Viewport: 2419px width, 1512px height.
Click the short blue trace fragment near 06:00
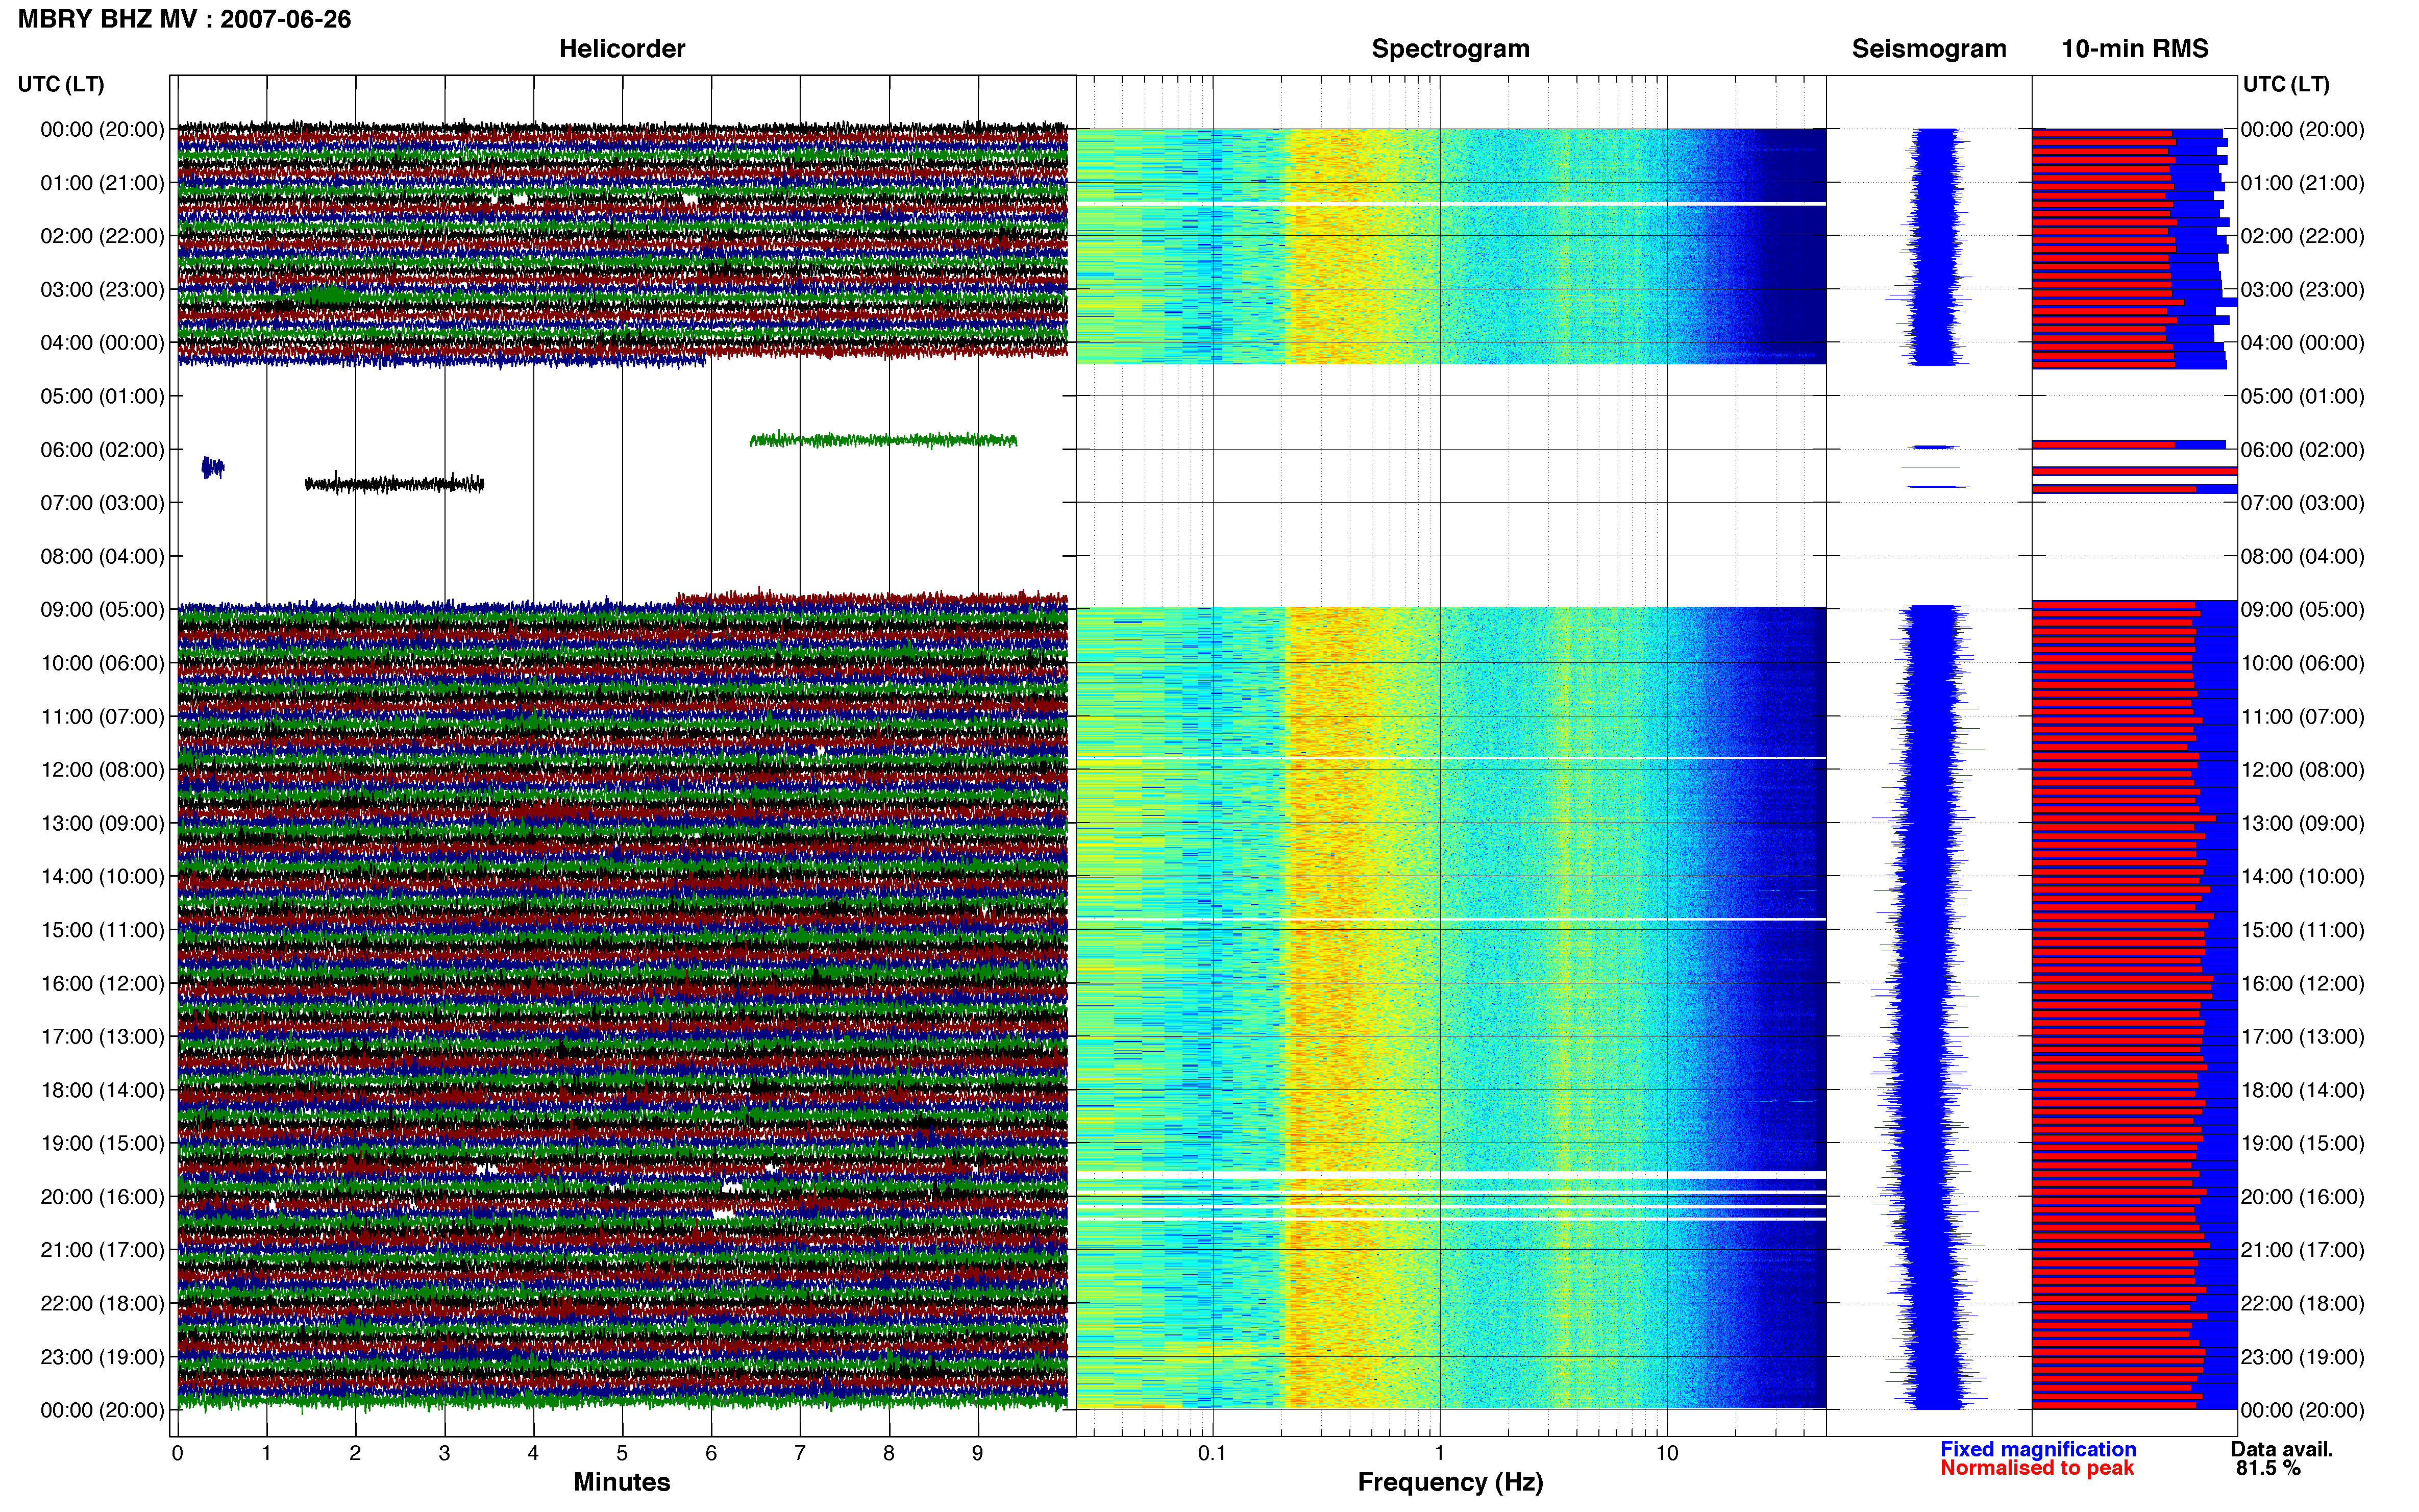(213, 467)
